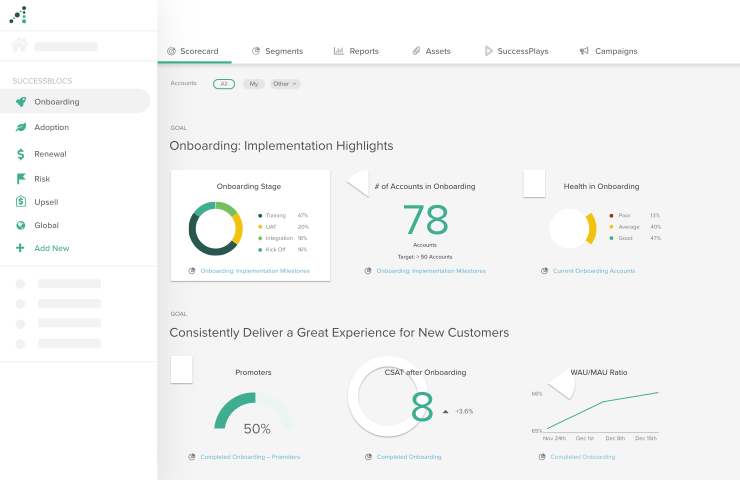Image resolution: width=740 pixels, height=480 pixels.
Task: Click the Onboarding: Implementation Highlights heading
Action: click(x=281, y=146)
